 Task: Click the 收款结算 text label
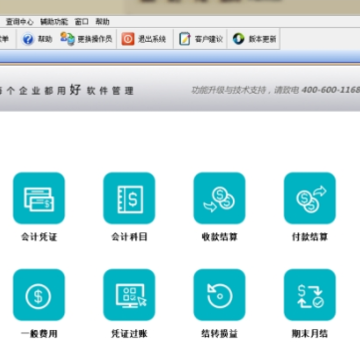tap(219, 237)
